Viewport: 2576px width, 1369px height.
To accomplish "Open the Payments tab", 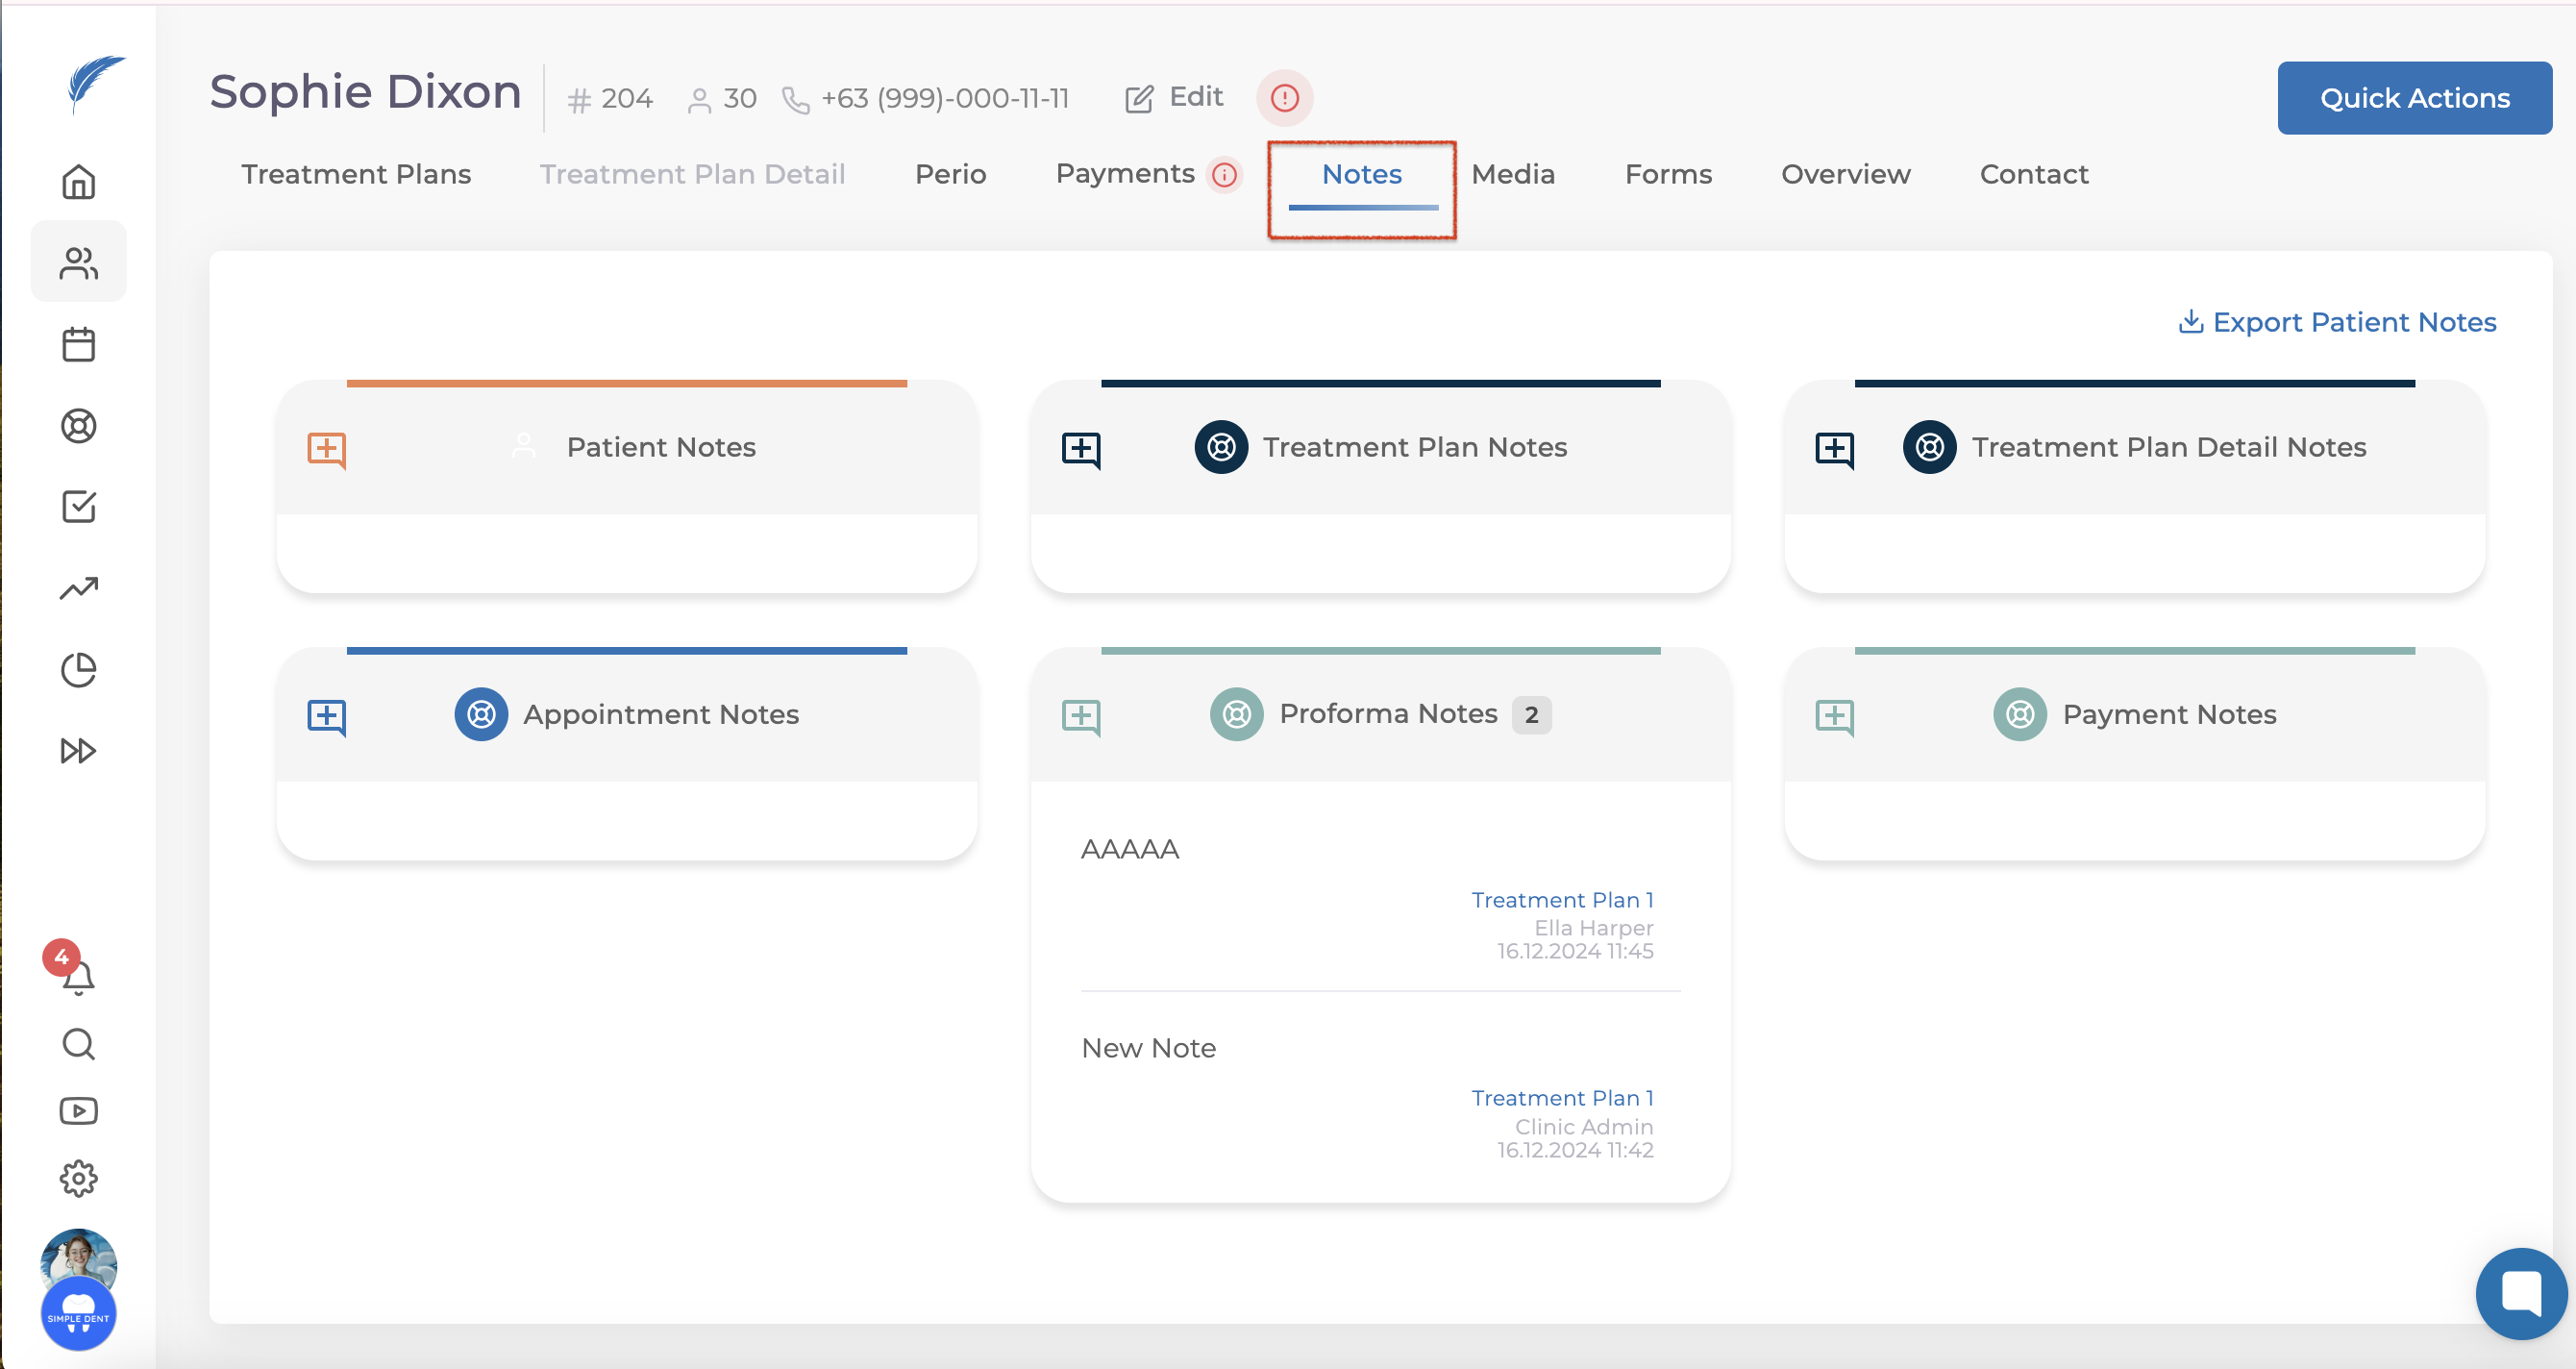I will 1125,174.
